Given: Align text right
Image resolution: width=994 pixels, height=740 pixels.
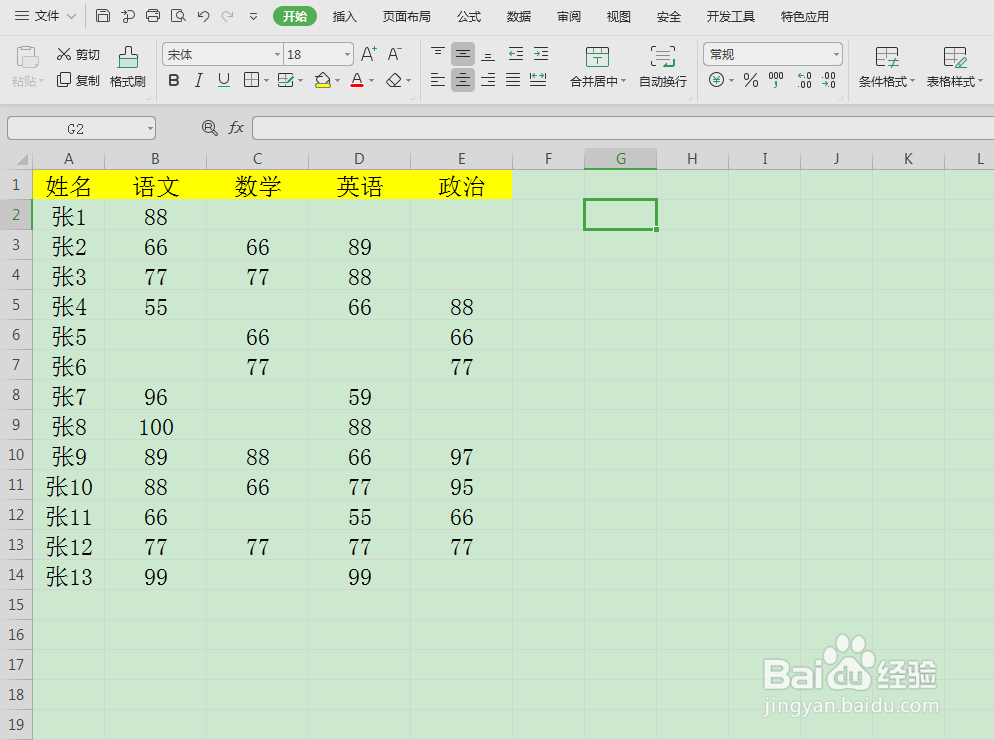Looking at the screenshot, I should (x=487, y=81).
